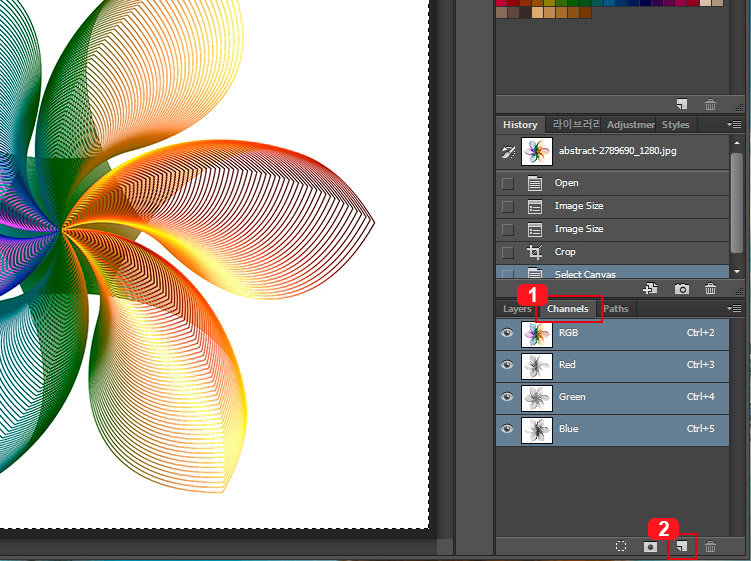Hide the Blue channel eye

pos(507,429)
